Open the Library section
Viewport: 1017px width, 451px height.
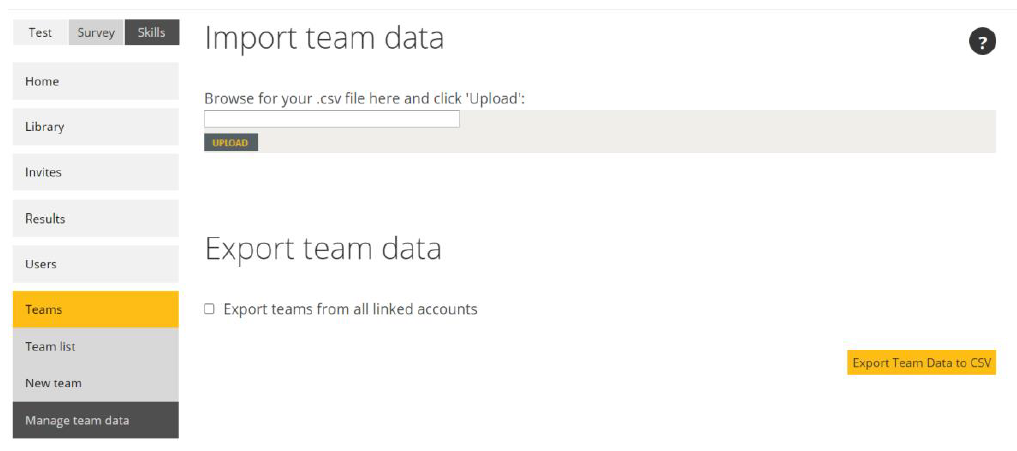click(x=96, y=127)
